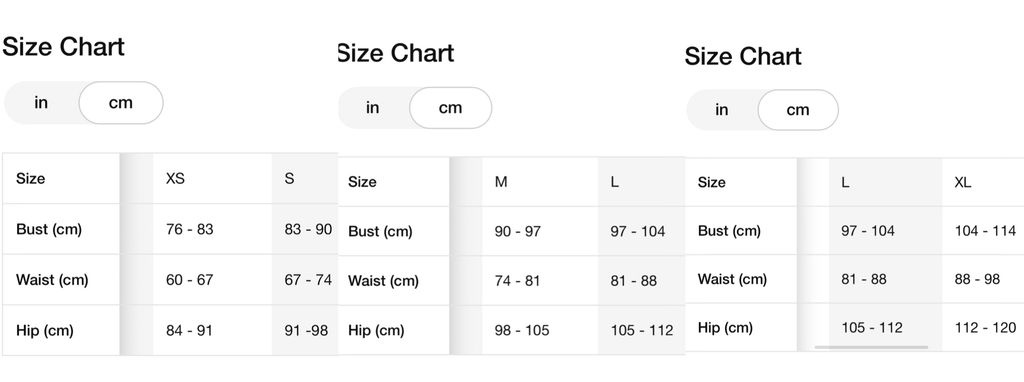Click Waist (cm) row label in left chart
Screen dimensions: 1024x382
coord(52,279)
